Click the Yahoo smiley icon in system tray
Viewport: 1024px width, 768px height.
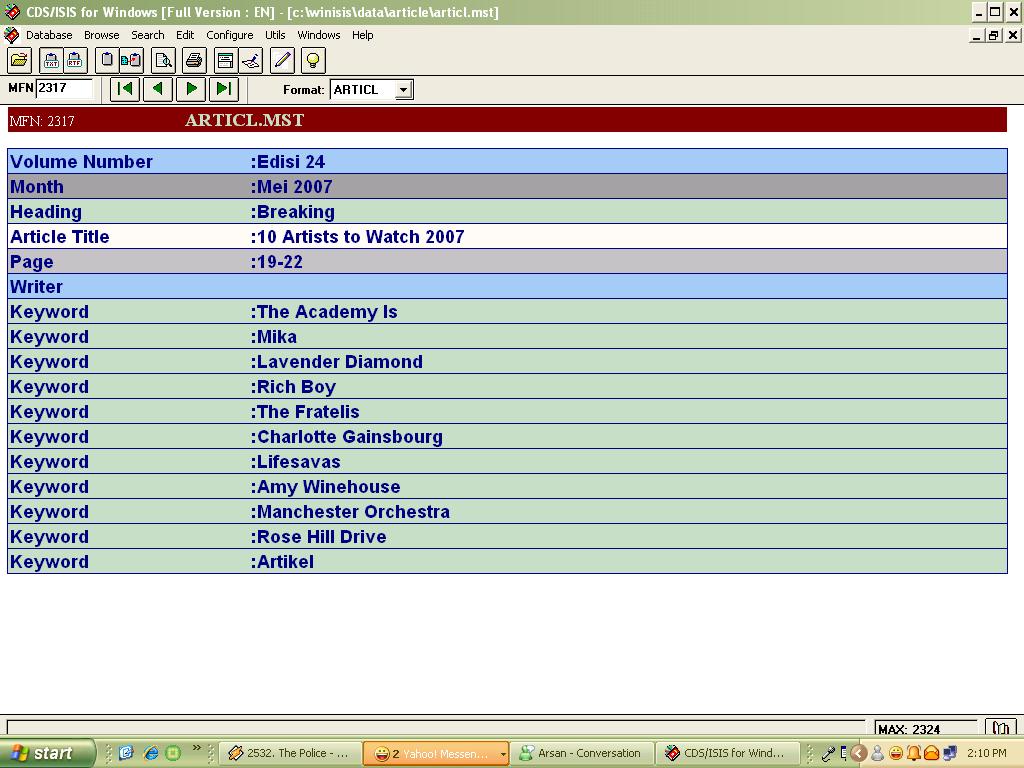895,753
